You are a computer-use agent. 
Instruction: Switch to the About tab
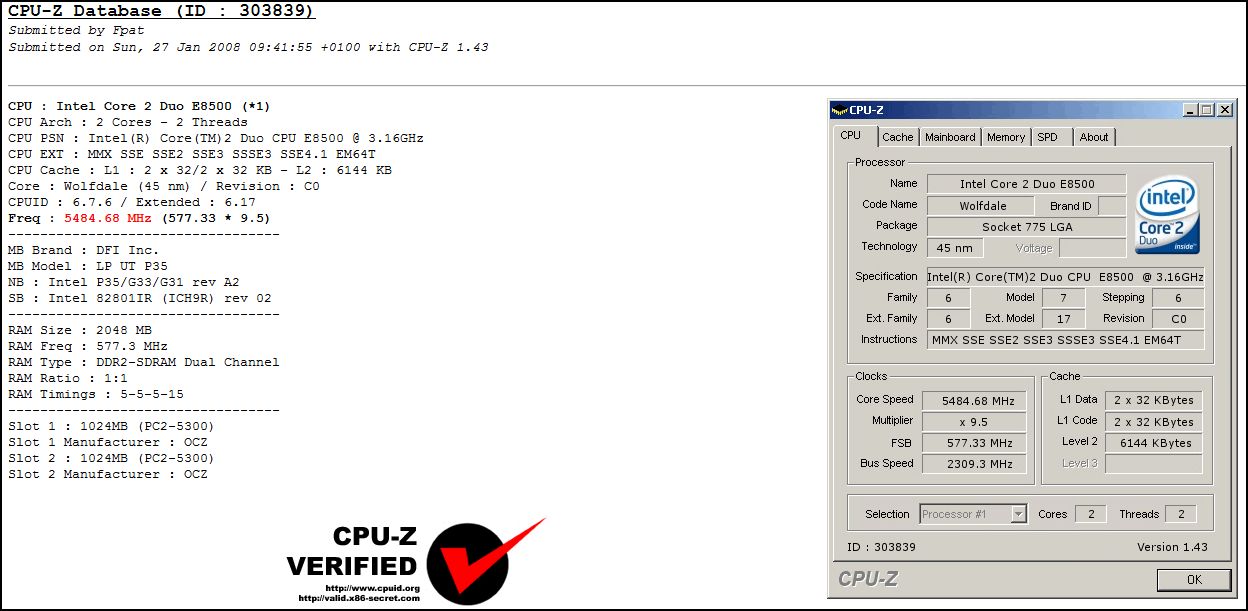1094,137
